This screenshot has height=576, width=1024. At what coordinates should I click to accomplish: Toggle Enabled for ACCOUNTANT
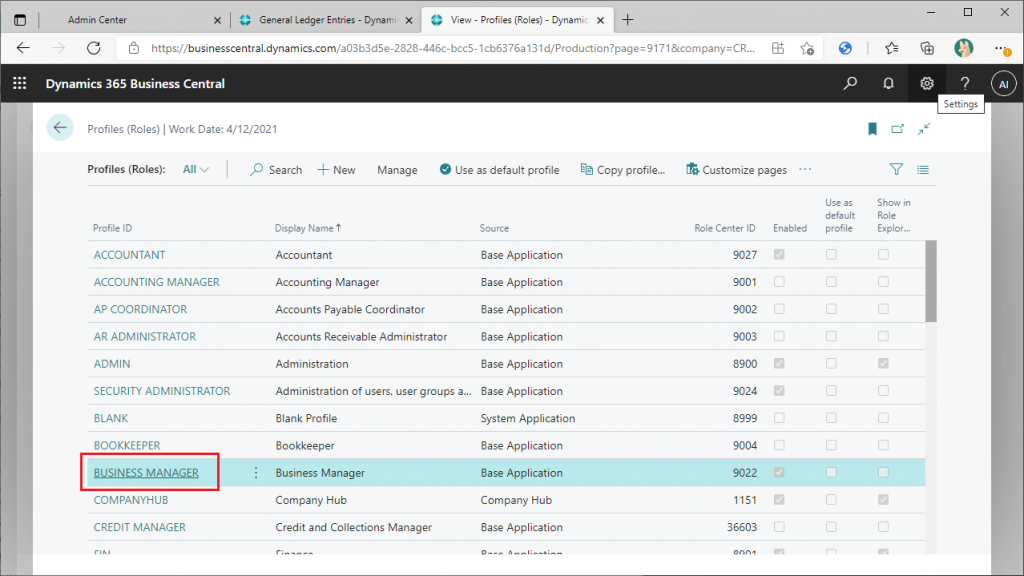tap(779, 255)
